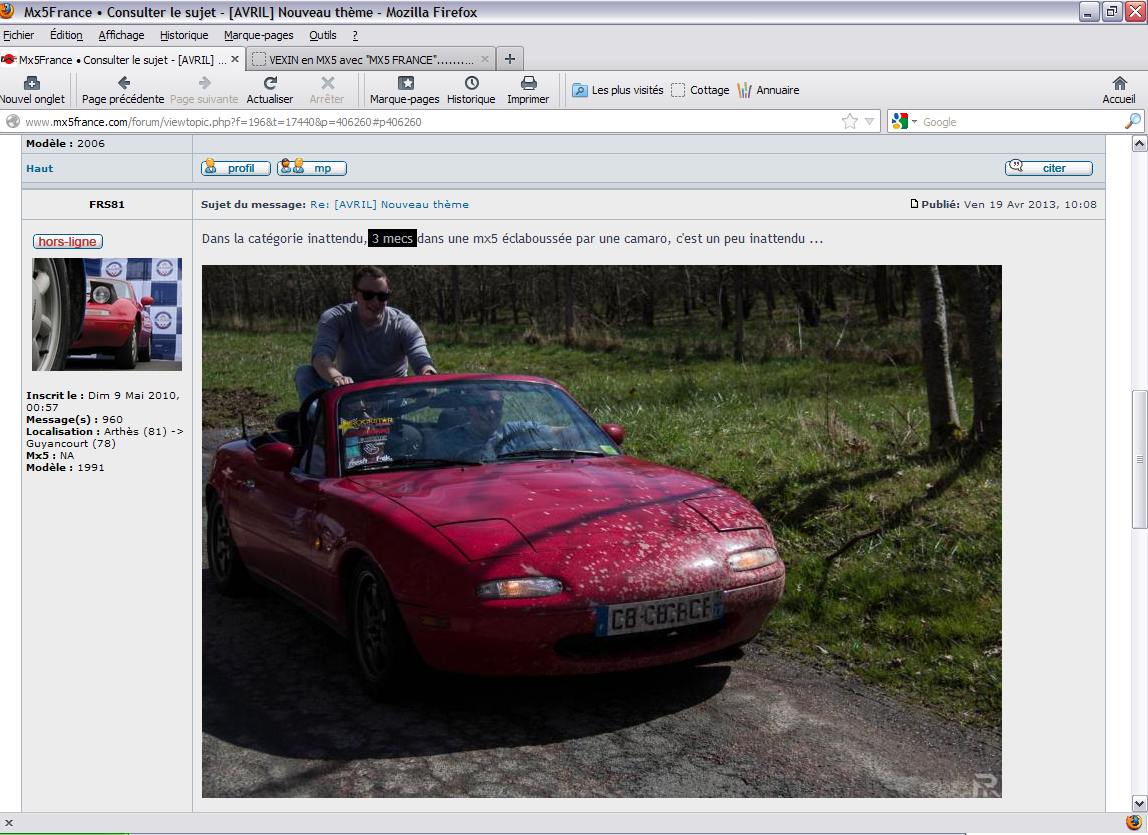Image resolution: width=1148 pixels, height=835 pixels.
Task: Click the text Modèle : 2006
Action: (65, 144)
